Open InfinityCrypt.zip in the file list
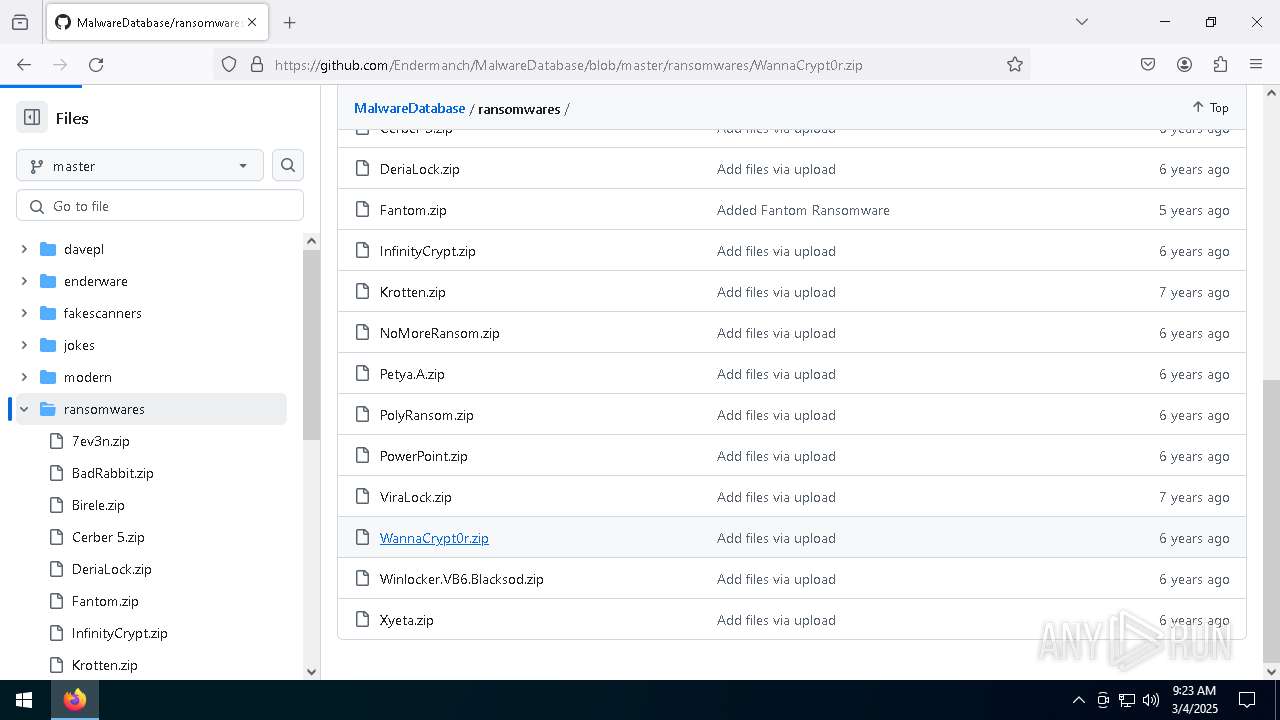 pyautogui.click(x=428, y=251)
